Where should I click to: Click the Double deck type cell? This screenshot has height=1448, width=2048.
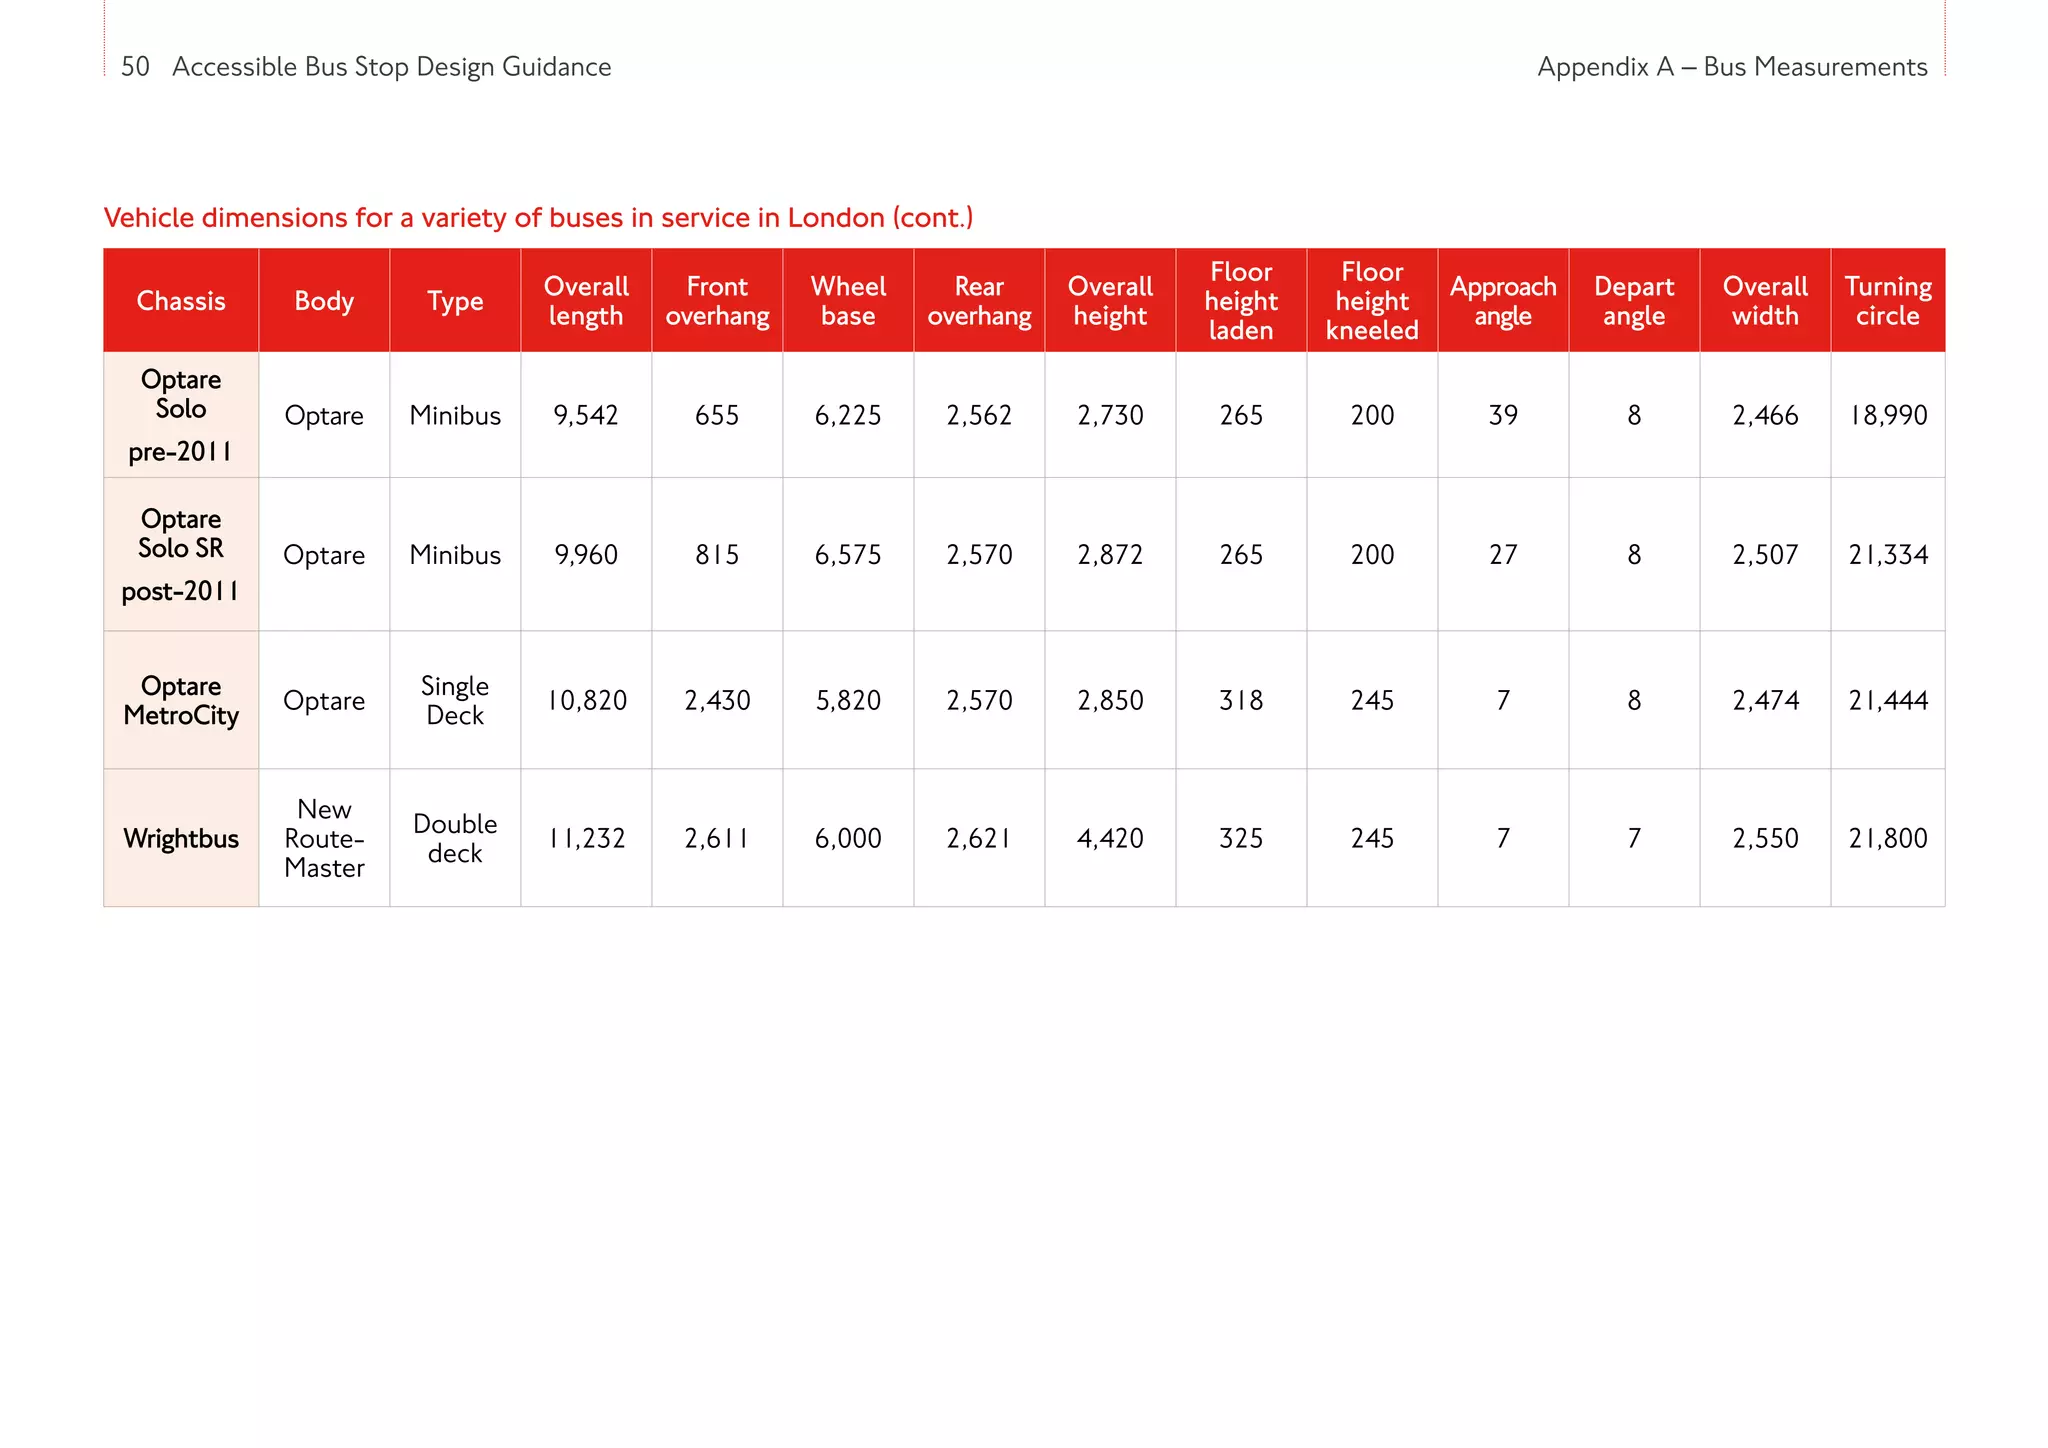455,838
